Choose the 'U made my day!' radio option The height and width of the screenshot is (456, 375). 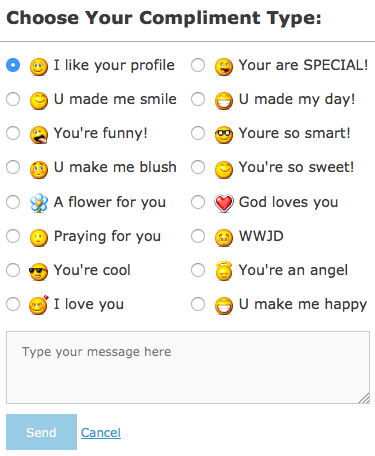click(198, 99)
